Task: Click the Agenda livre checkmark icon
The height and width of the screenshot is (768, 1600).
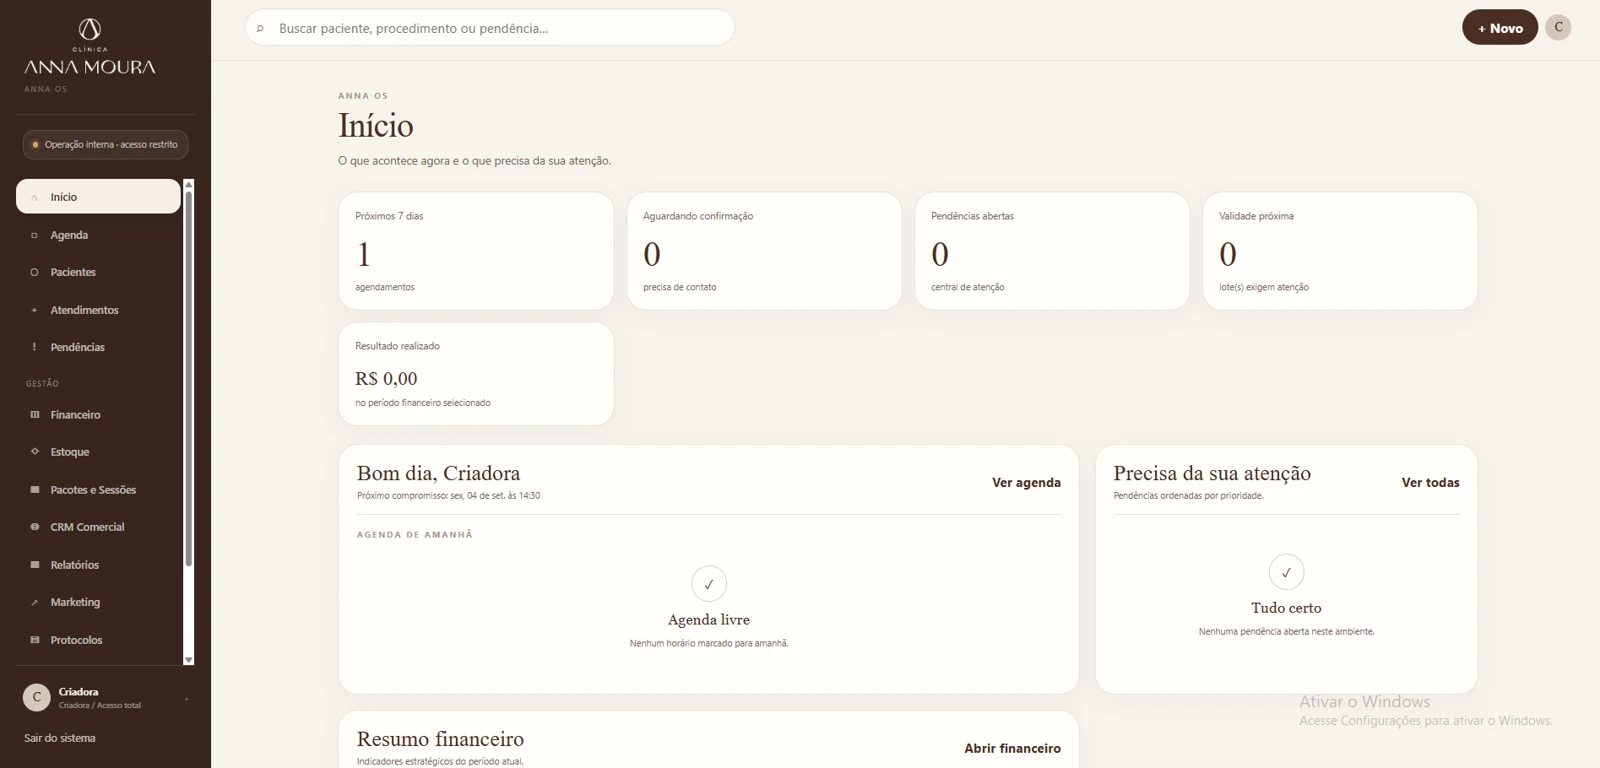Action: pyautogui.click(x=709, y=584)
